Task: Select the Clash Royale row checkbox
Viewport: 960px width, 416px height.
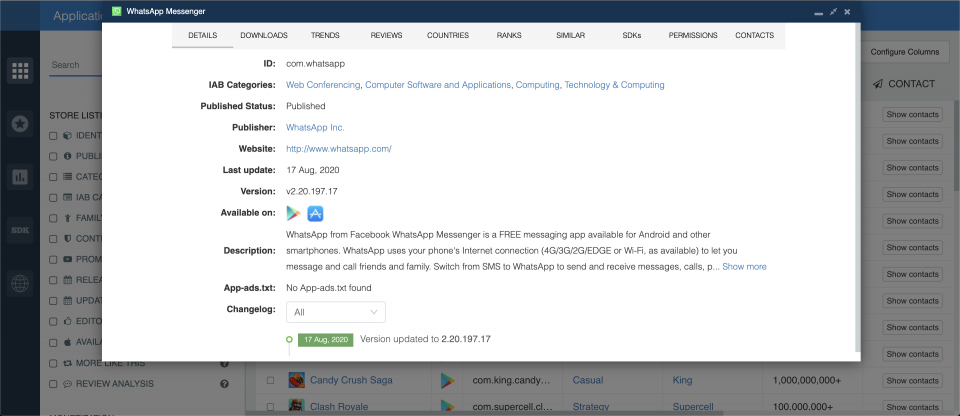Action: pyautogui.click(x=270, y=407)
